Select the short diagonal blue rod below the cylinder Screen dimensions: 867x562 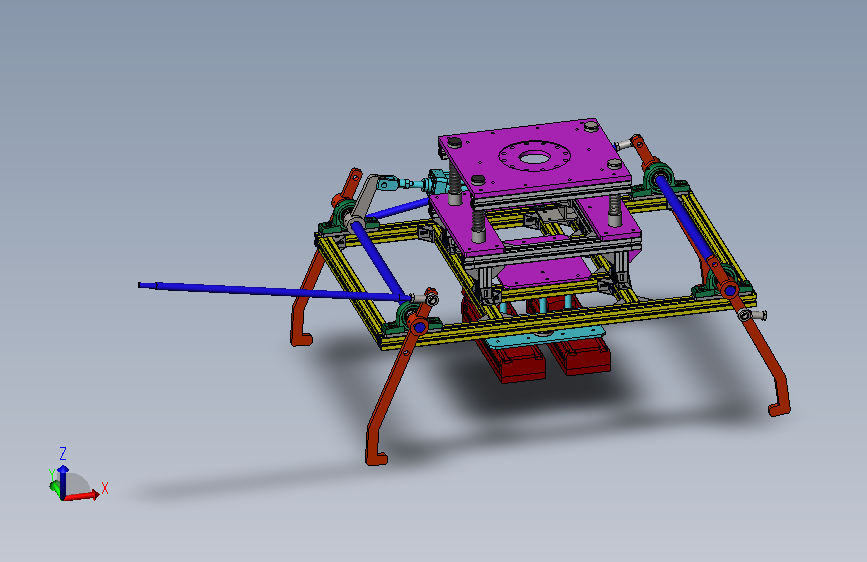point(398,208)
